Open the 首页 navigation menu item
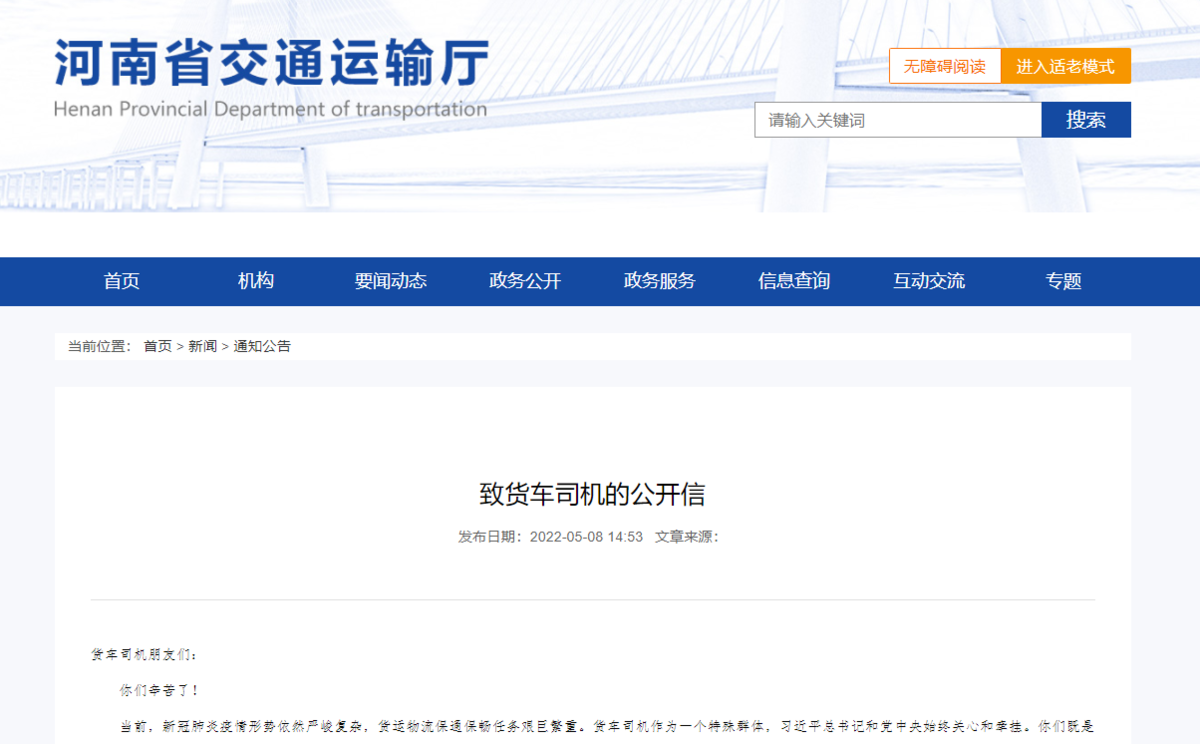The width and height of the screenshot is (1200, 744). [x=121, y=281]
